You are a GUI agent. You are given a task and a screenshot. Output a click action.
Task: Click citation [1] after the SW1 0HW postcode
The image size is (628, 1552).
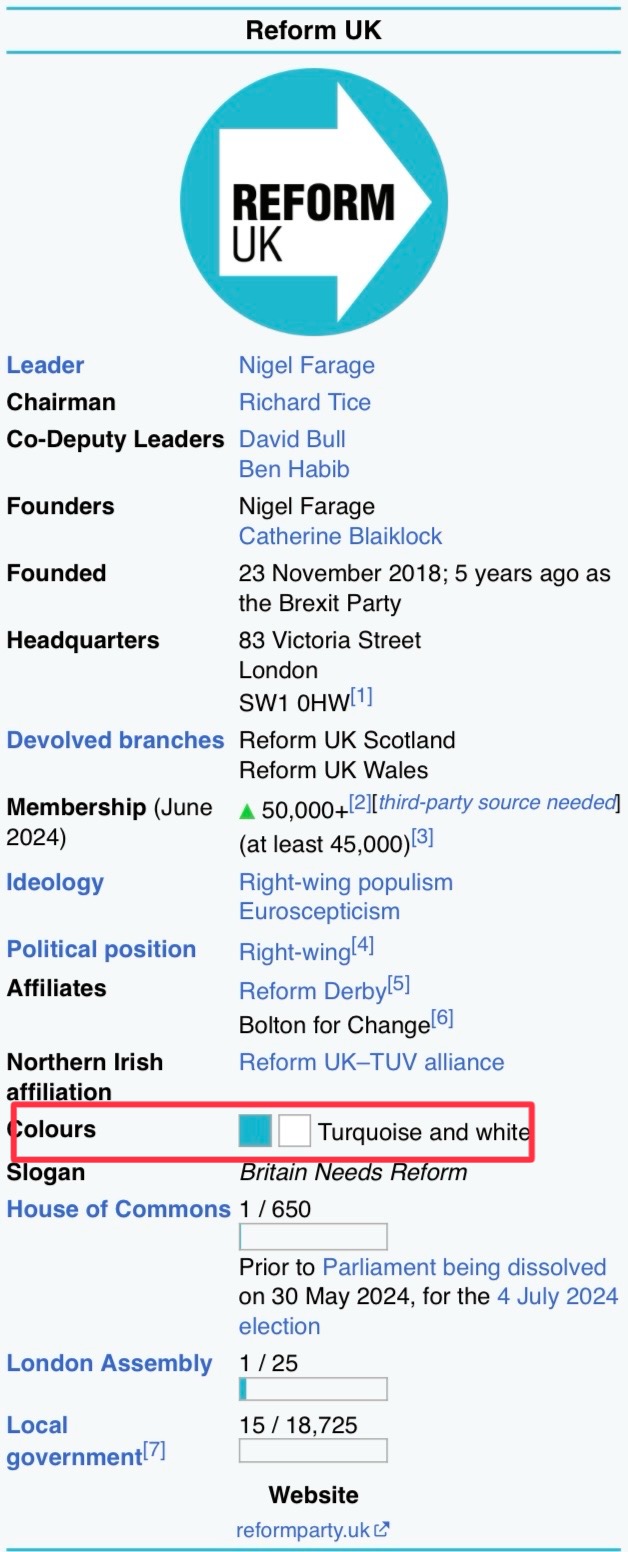tap(362, 696)
